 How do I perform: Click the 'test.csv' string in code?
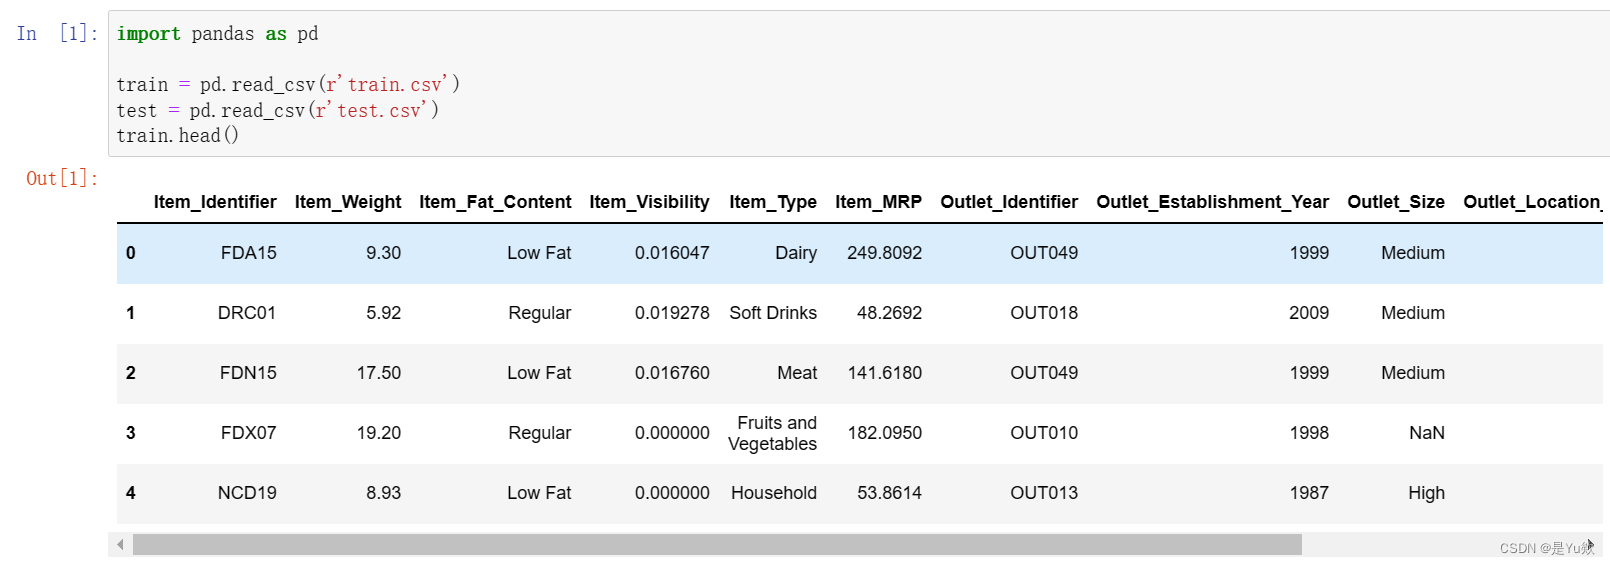(x=376, y=110)
